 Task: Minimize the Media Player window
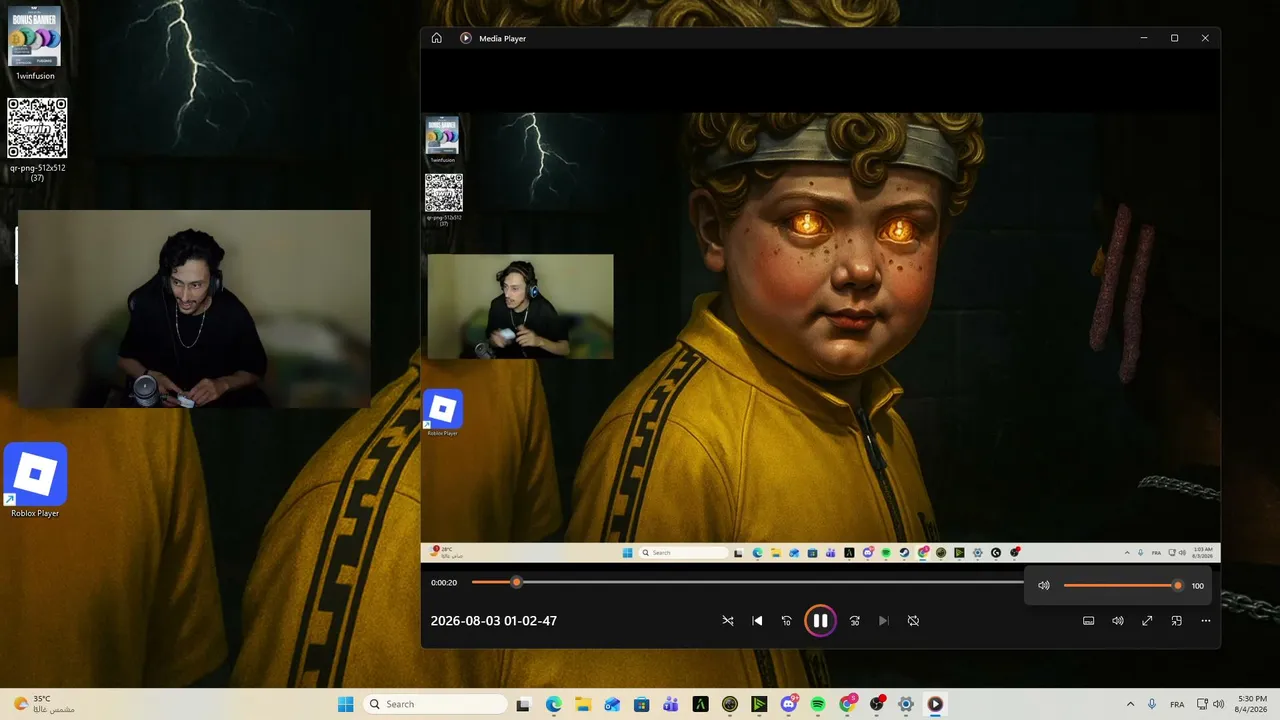click(1144, 38)
